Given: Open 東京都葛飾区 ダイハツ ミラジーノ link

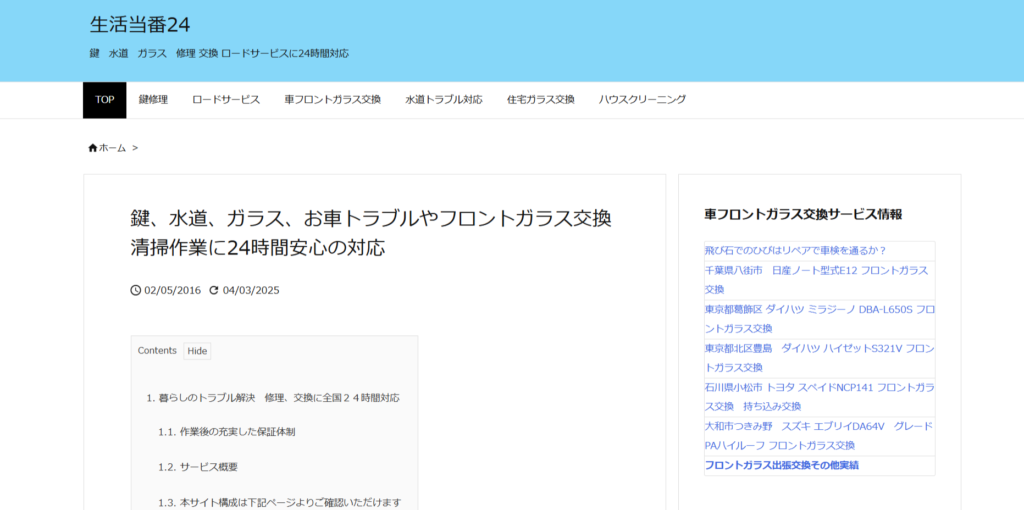Looking at the screenshot, I should (819, 319).
